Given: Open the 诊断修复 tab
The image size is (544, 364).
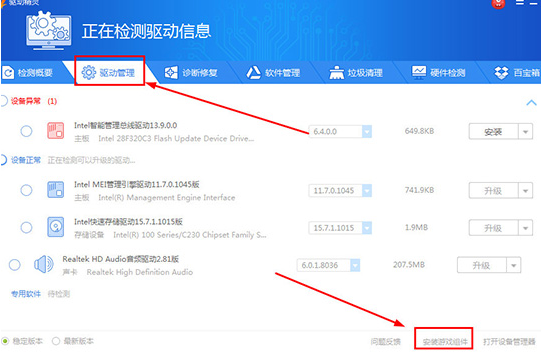Looking at the screenshot, I should [191, 73].
